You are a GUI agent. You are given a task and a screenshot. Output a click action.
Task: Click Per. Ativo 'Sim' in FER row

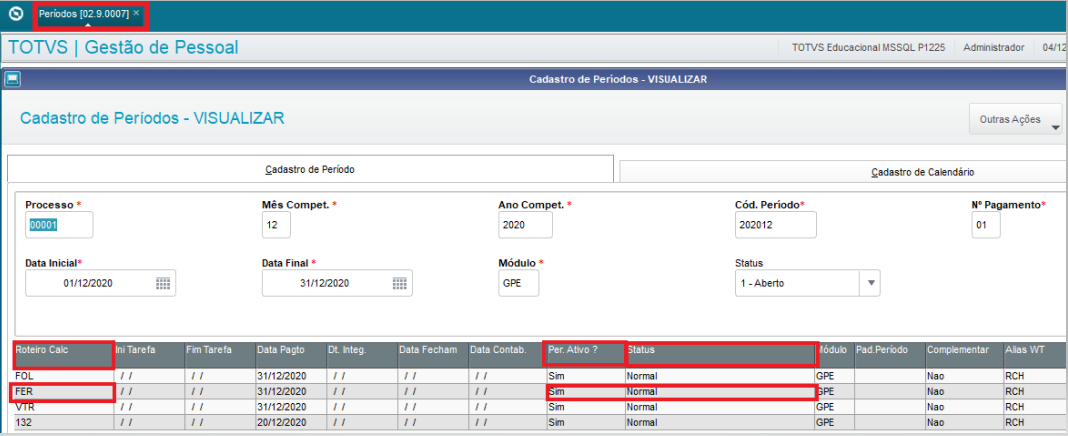tap(584, 392)
